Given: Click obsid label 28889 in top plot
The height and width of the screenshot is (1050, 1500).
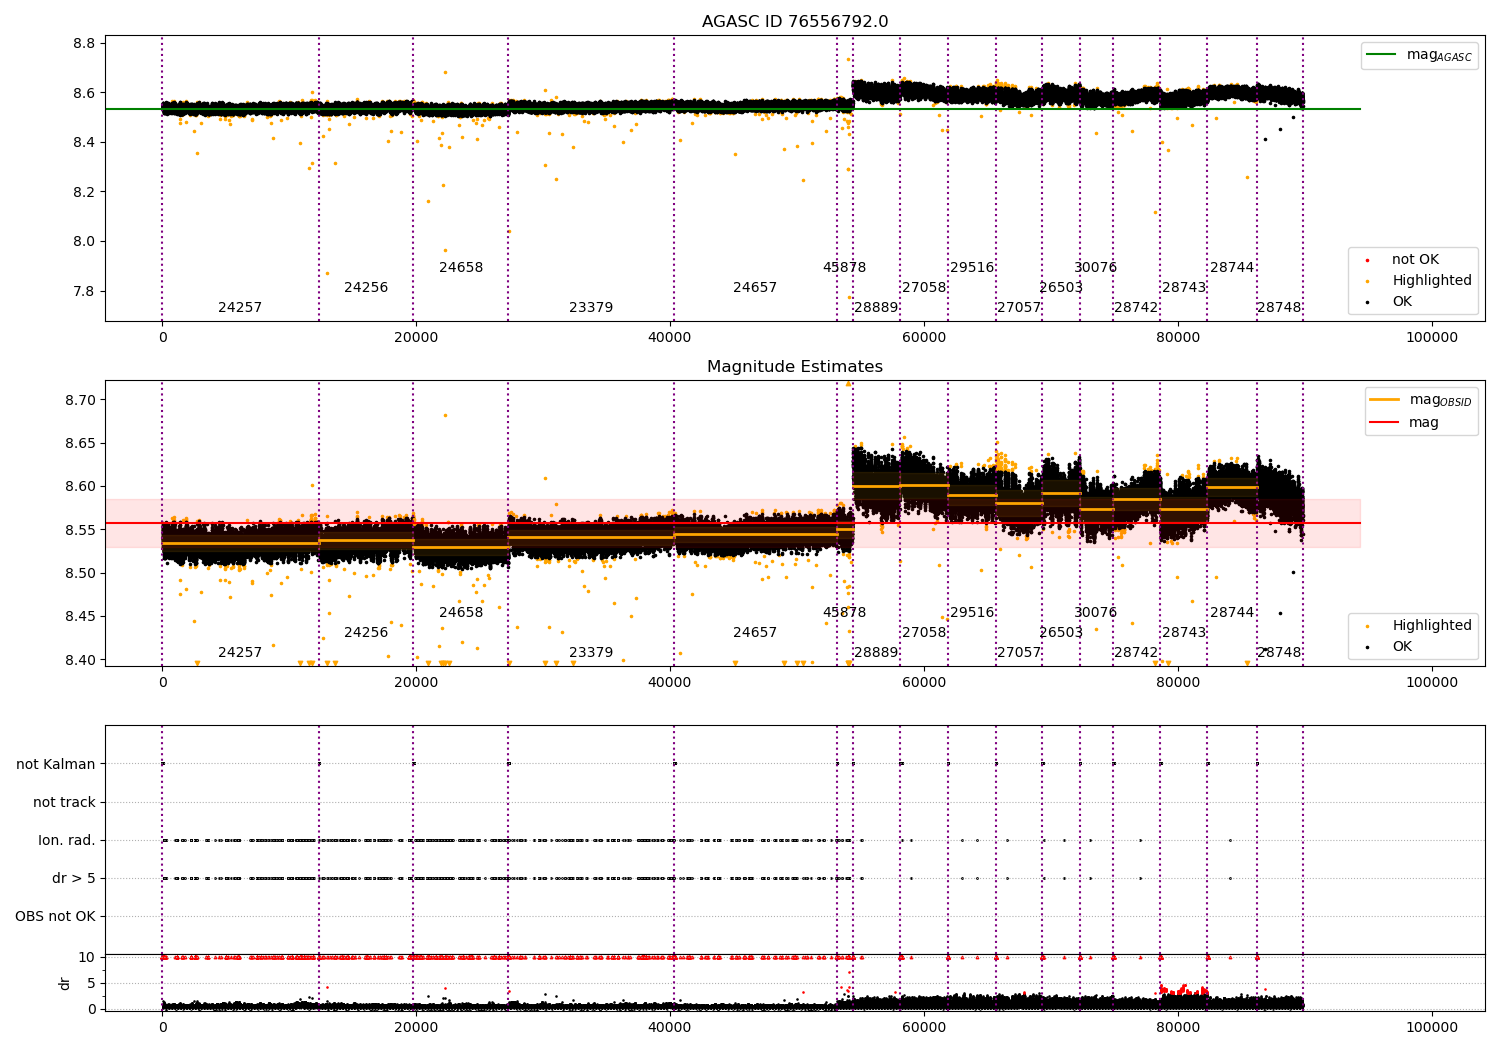Looking at the screenshot, I should pos(876,307).
